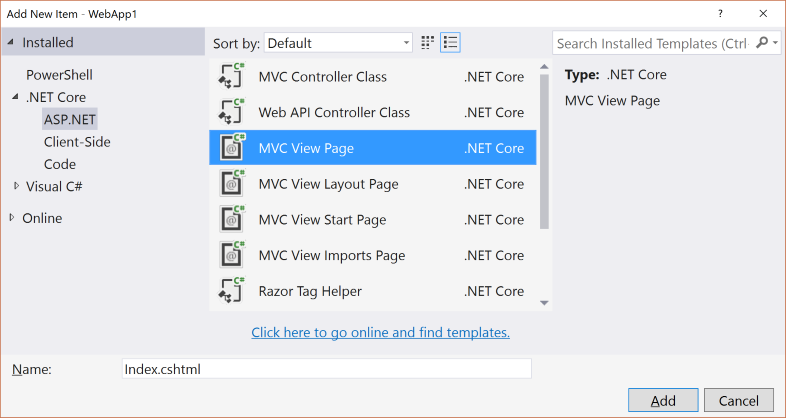
Task: Open the Sort by Default dropdown
Action: pos(338,43)
